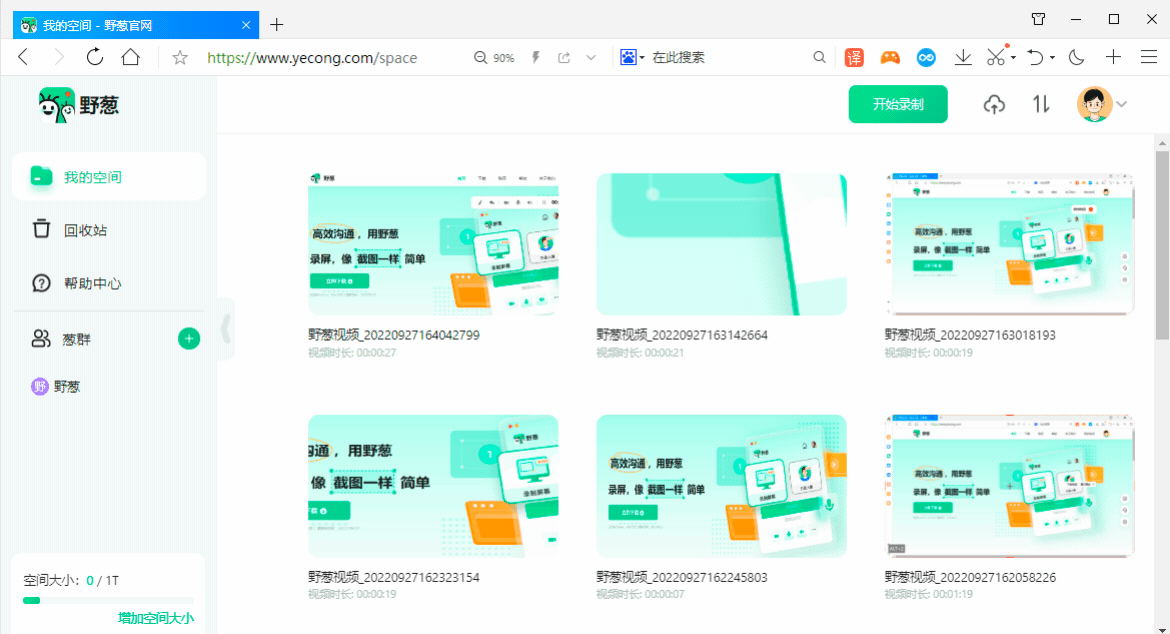Click the scrollbar down arrow
1170x634 pixels.
(x=1162, y=628)
